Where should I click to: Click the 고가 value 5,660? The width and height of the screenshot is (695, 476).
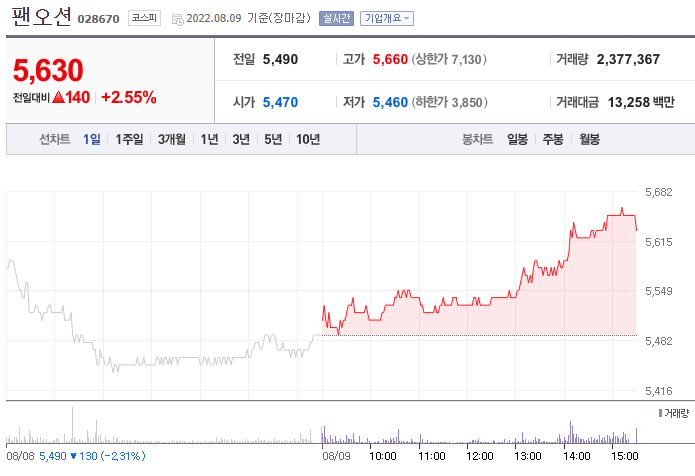pyautogui.click(x=390, y=59)
